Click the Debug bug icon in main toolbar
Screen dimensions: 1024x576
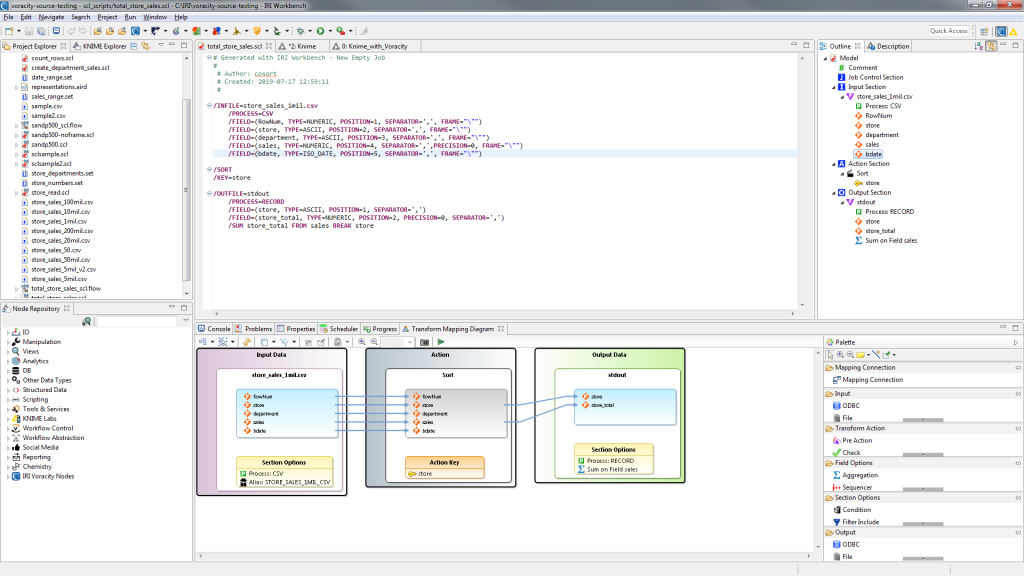click(300, 31)
